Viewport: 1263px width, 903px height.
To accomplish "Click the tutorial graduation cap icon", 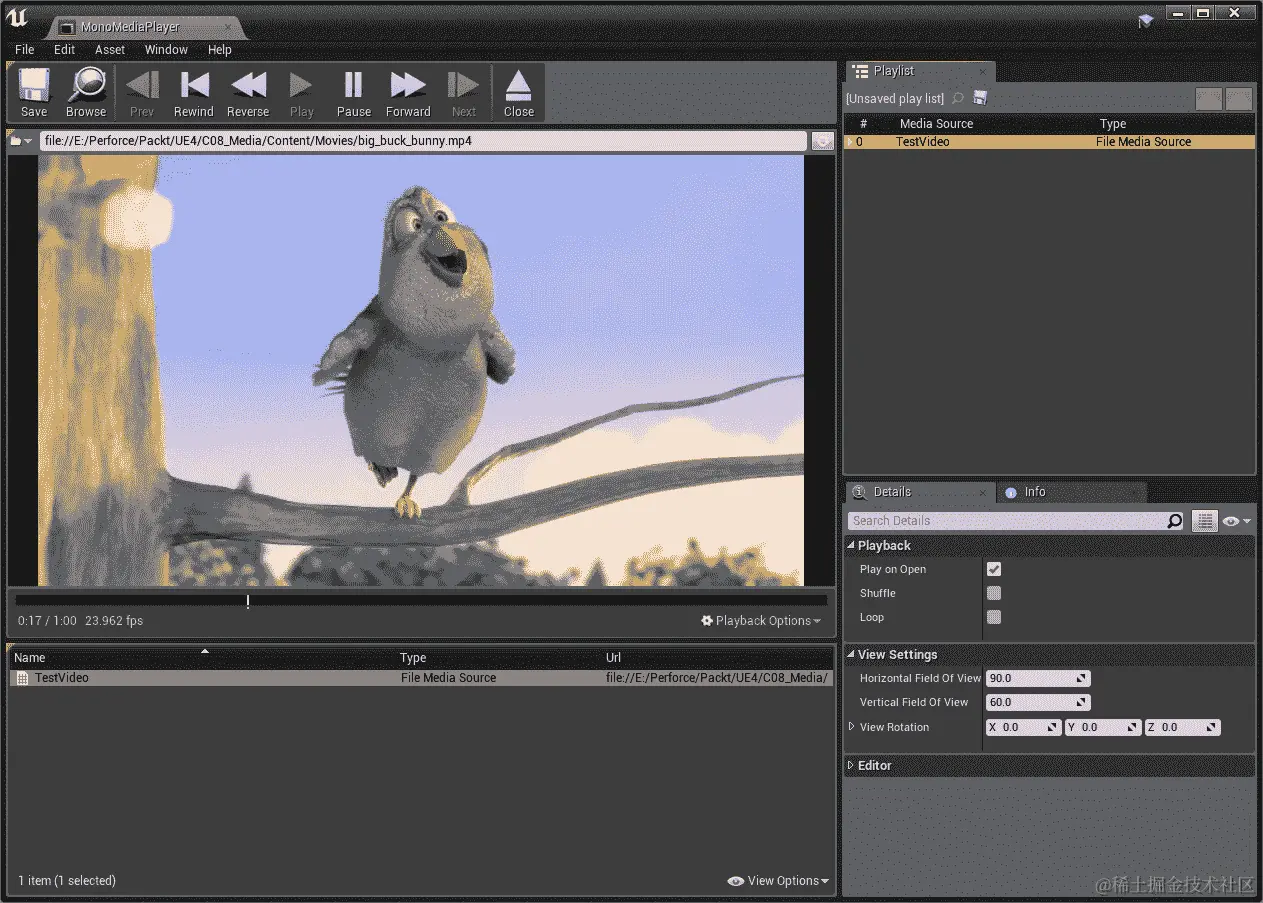I will click(x=1146, y=21).
